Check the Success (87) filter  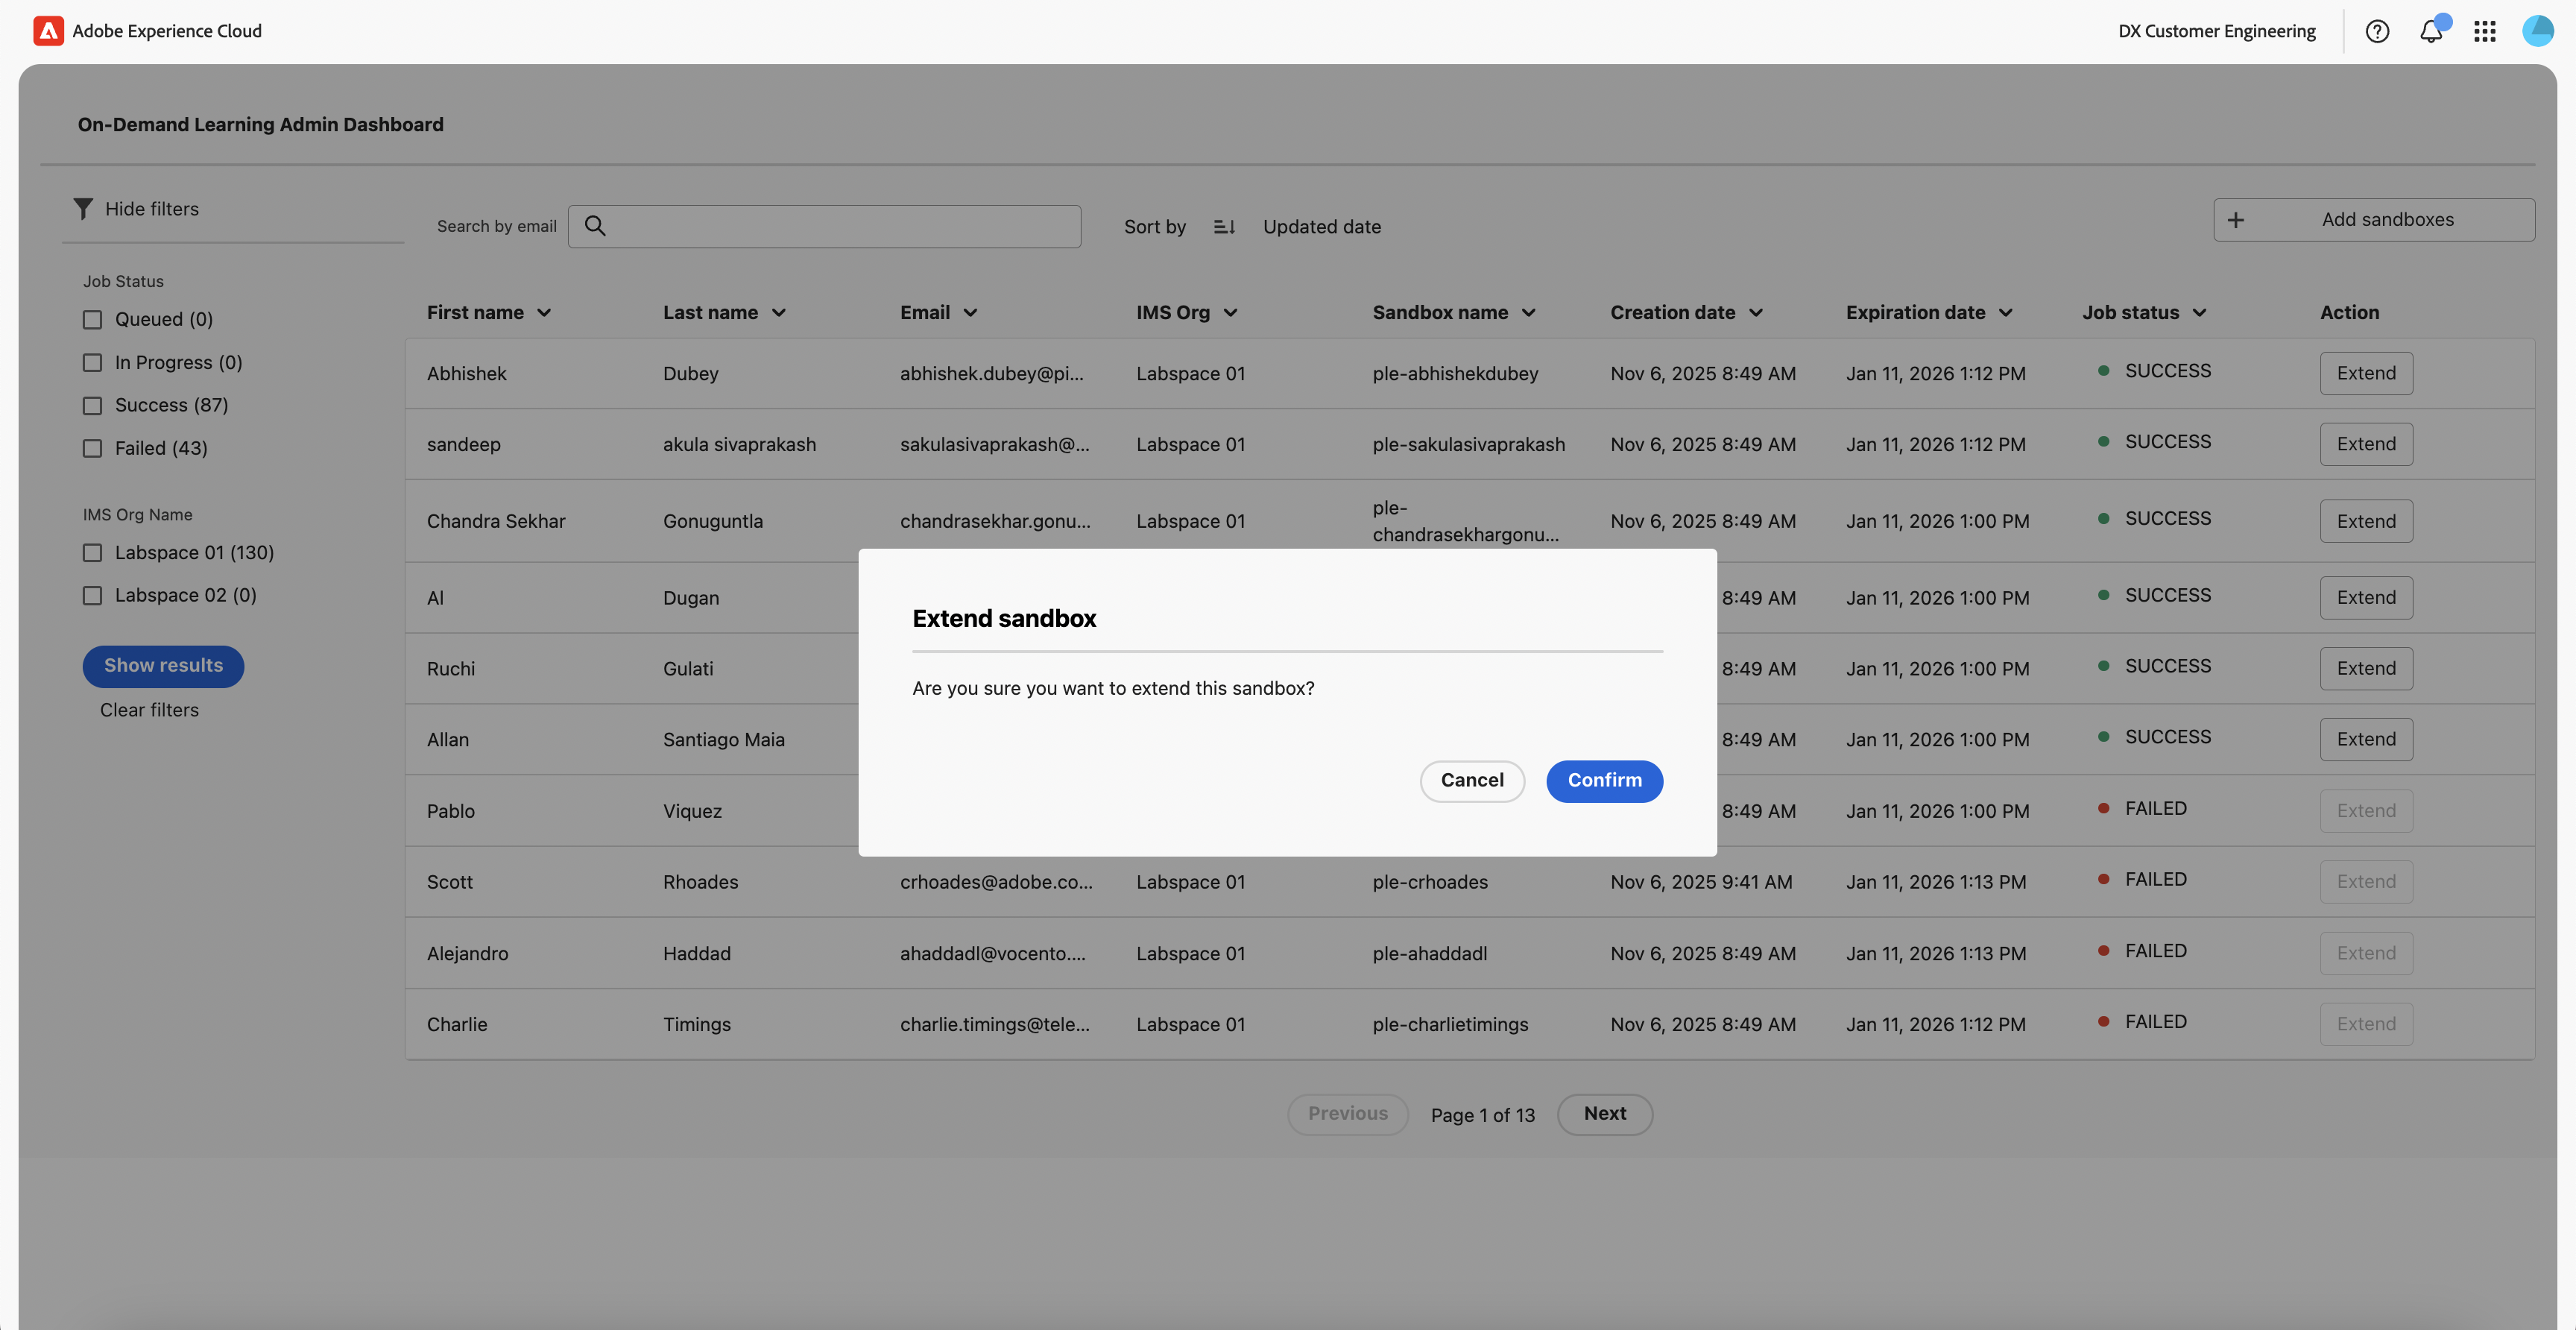[x=92, y=405]
